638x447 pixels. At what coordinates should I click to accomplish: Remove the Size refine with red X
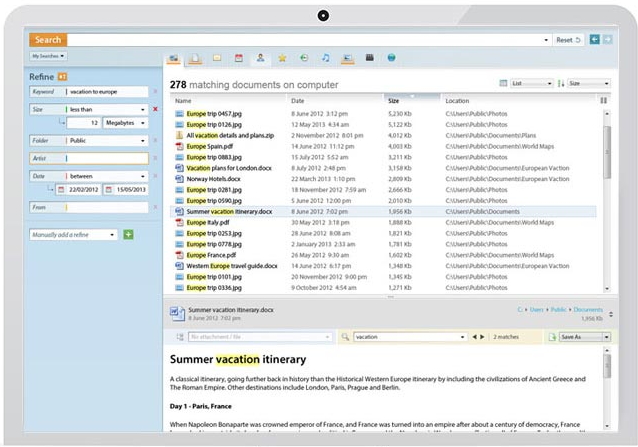tap(155, 109)
